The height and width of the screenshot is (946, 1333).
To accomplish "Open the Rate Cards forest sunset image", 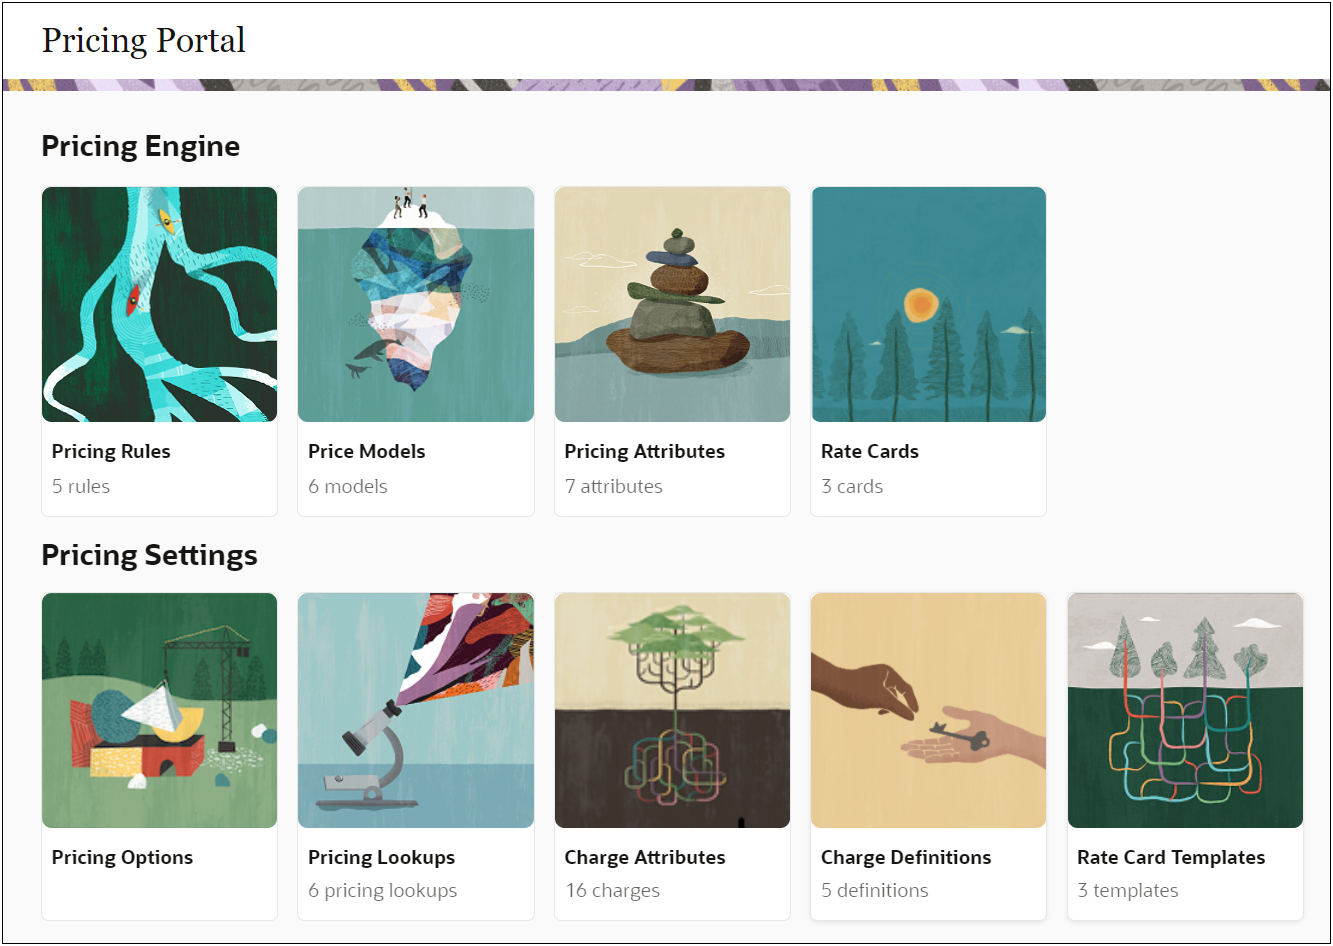I will pyautogui.click(x=928, y=304).
